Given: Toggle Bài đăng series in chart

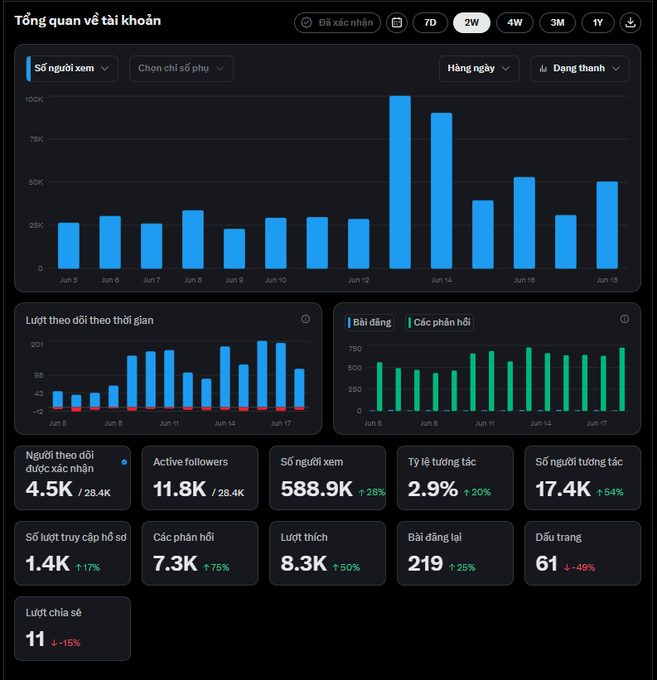Looking at the screenshot, I should pyautogui.click(x=369, y=322).
